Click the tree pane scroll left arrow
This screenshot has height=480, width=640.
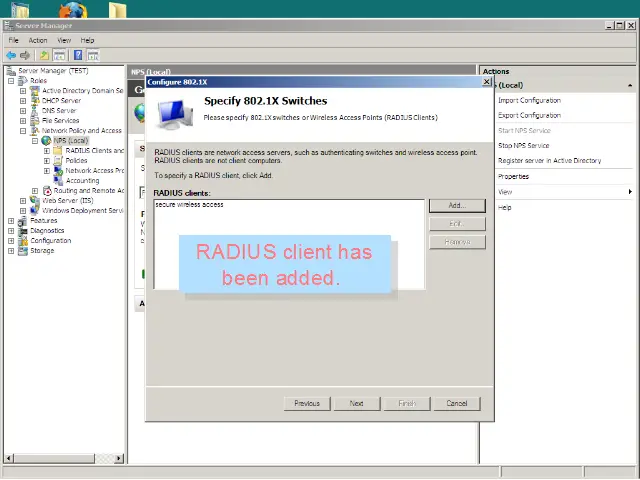click(x=9, y=458)
